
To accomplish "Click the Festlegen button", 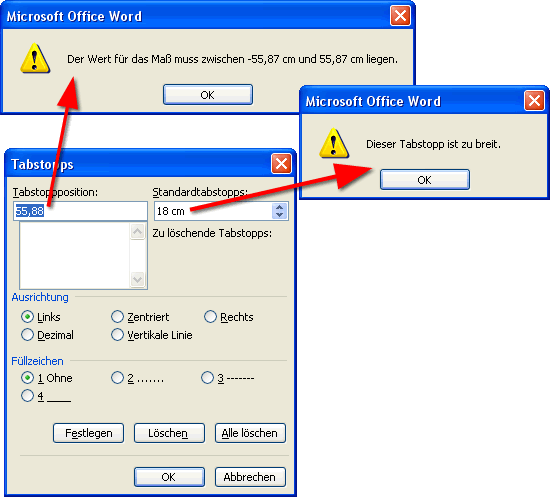I will pyautogui.click(x=88, y=433).
